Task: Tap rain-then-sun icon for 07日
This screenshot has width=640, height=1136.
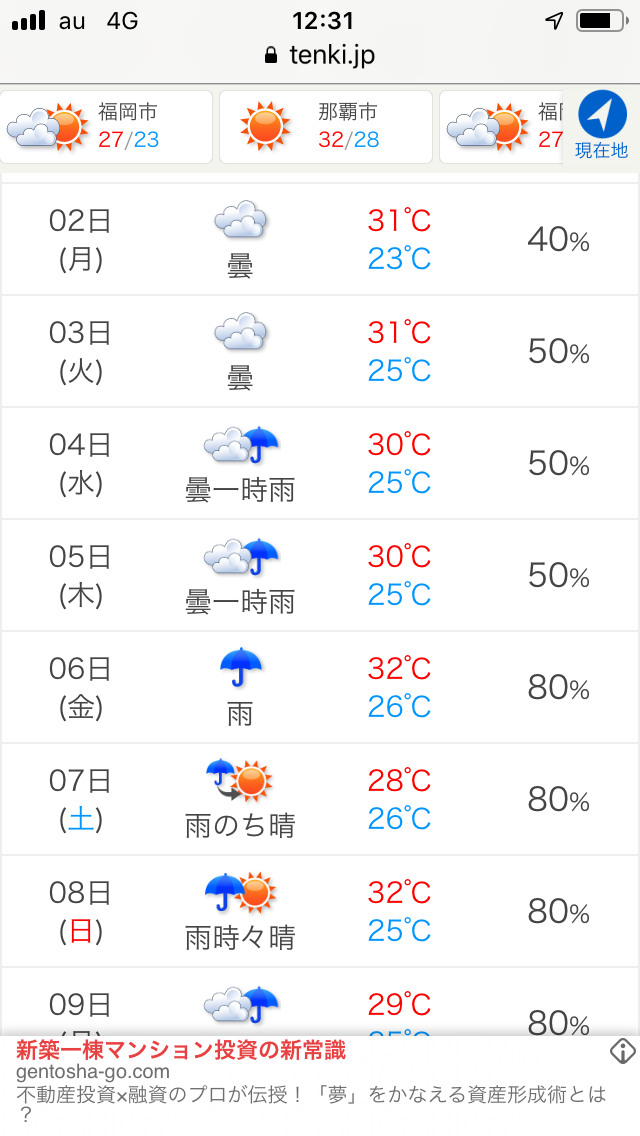Action: pyautogui.click(x=240, y=779)
